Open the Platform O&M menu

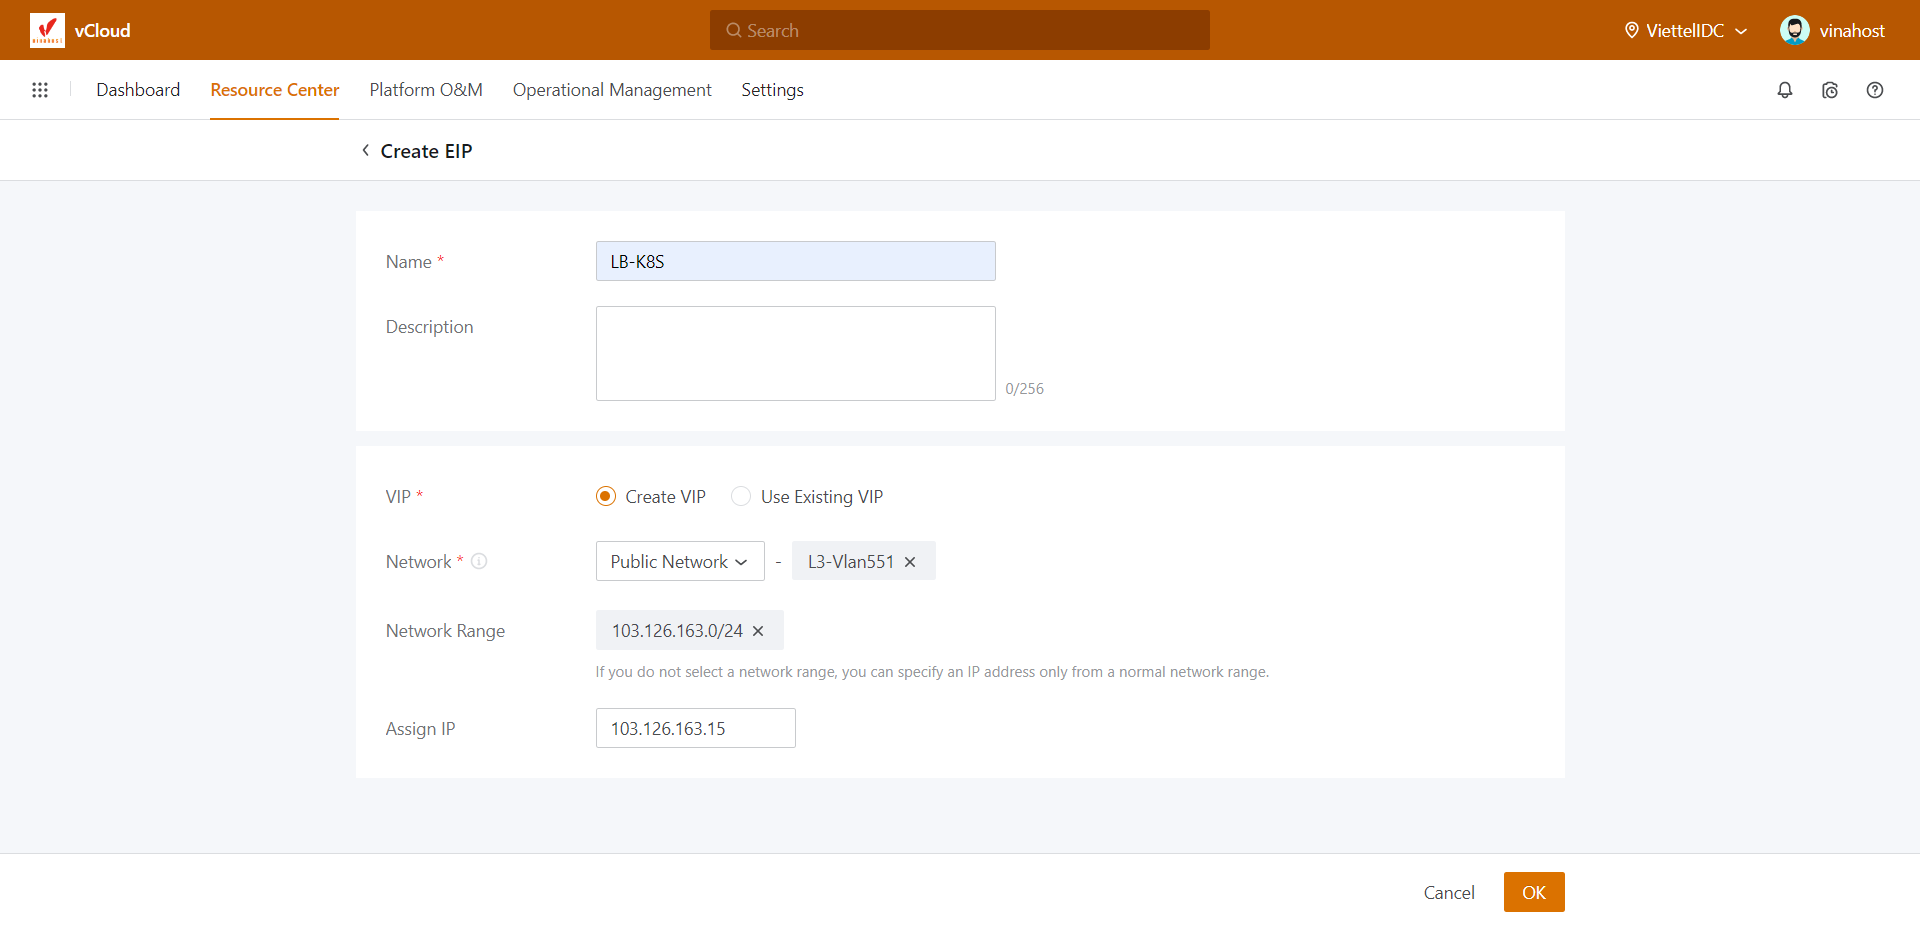pyautogui.click(x=426, y=90)
